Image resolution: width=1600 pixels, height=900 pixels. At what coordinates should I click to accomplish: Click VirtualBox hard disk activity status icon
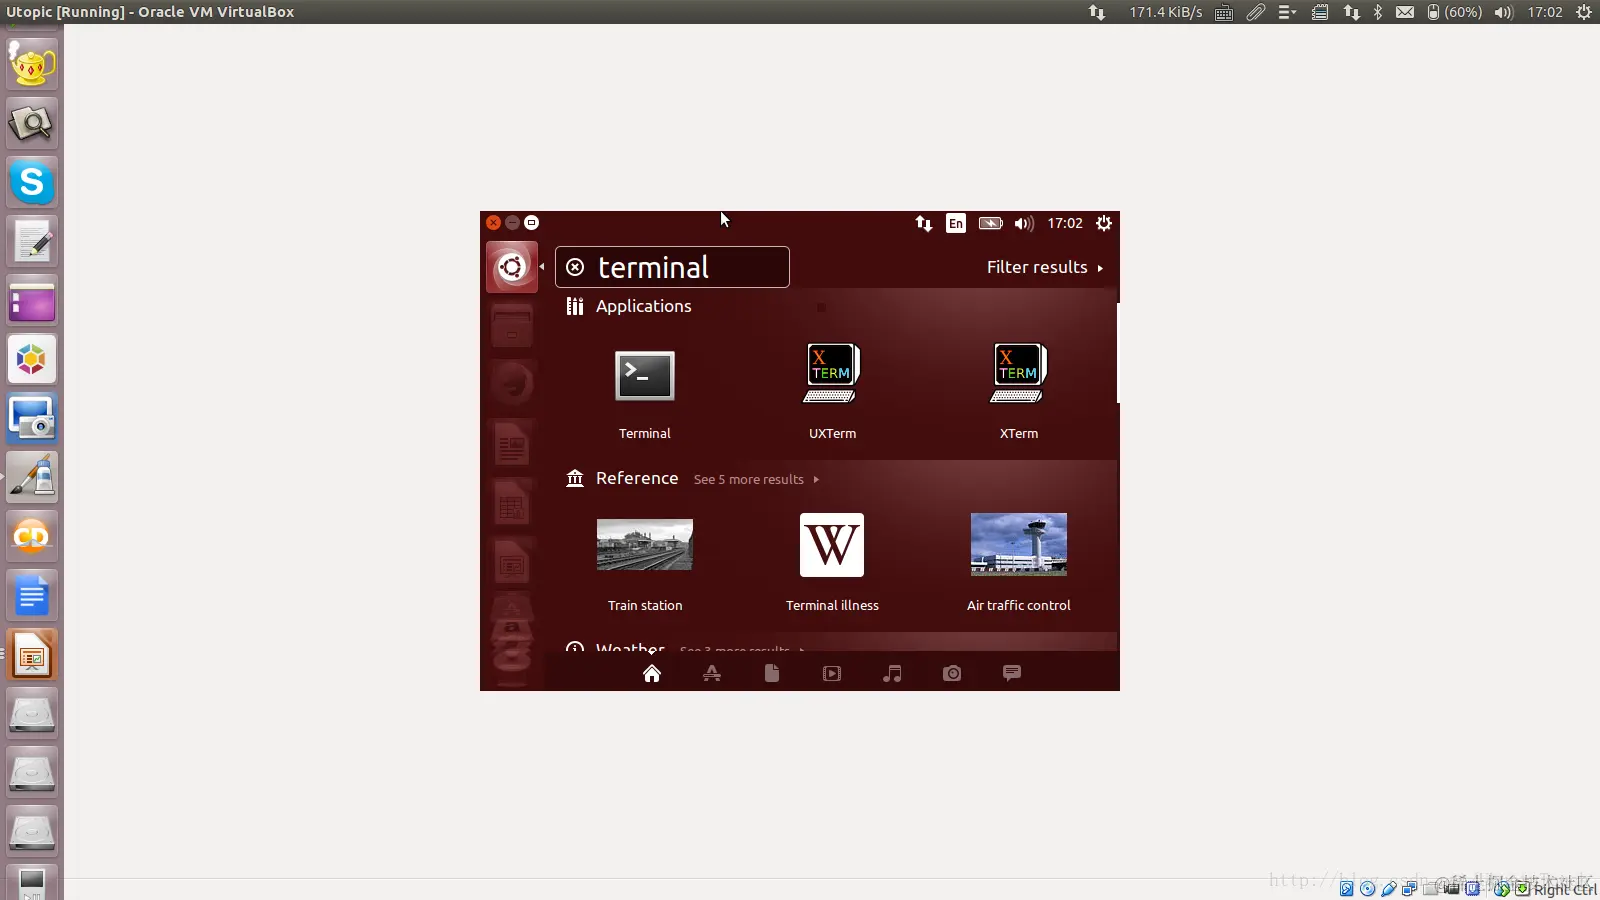tap(1346, 888)
